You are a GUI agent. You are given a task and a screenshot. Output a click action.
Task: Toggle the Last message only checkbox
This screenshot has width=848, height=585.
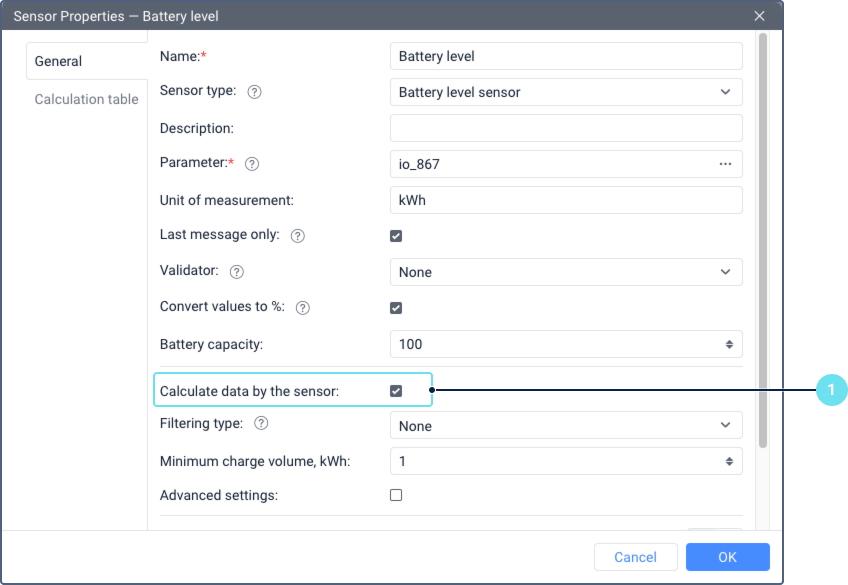(x=396, y=236)
